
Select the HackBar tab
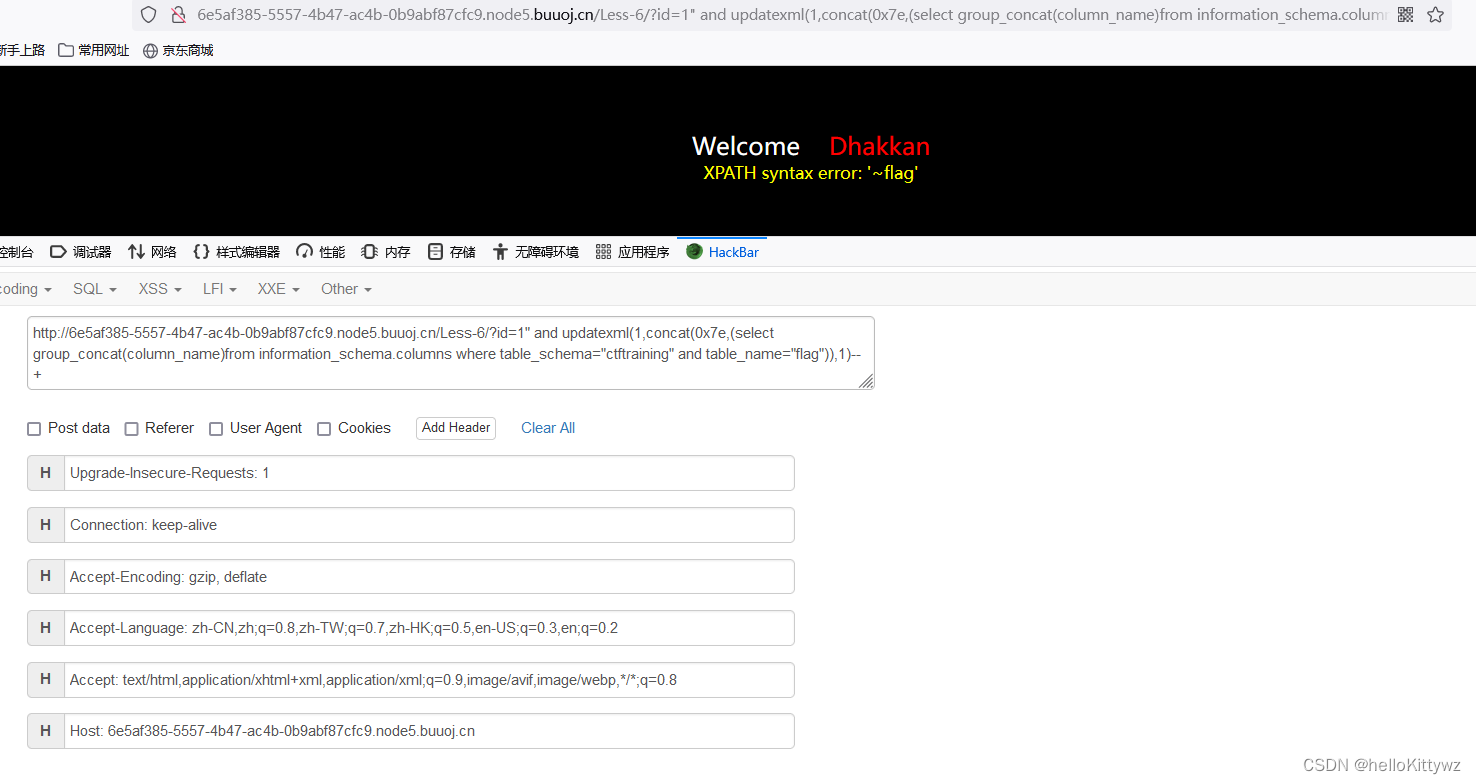tap(722, 252)
